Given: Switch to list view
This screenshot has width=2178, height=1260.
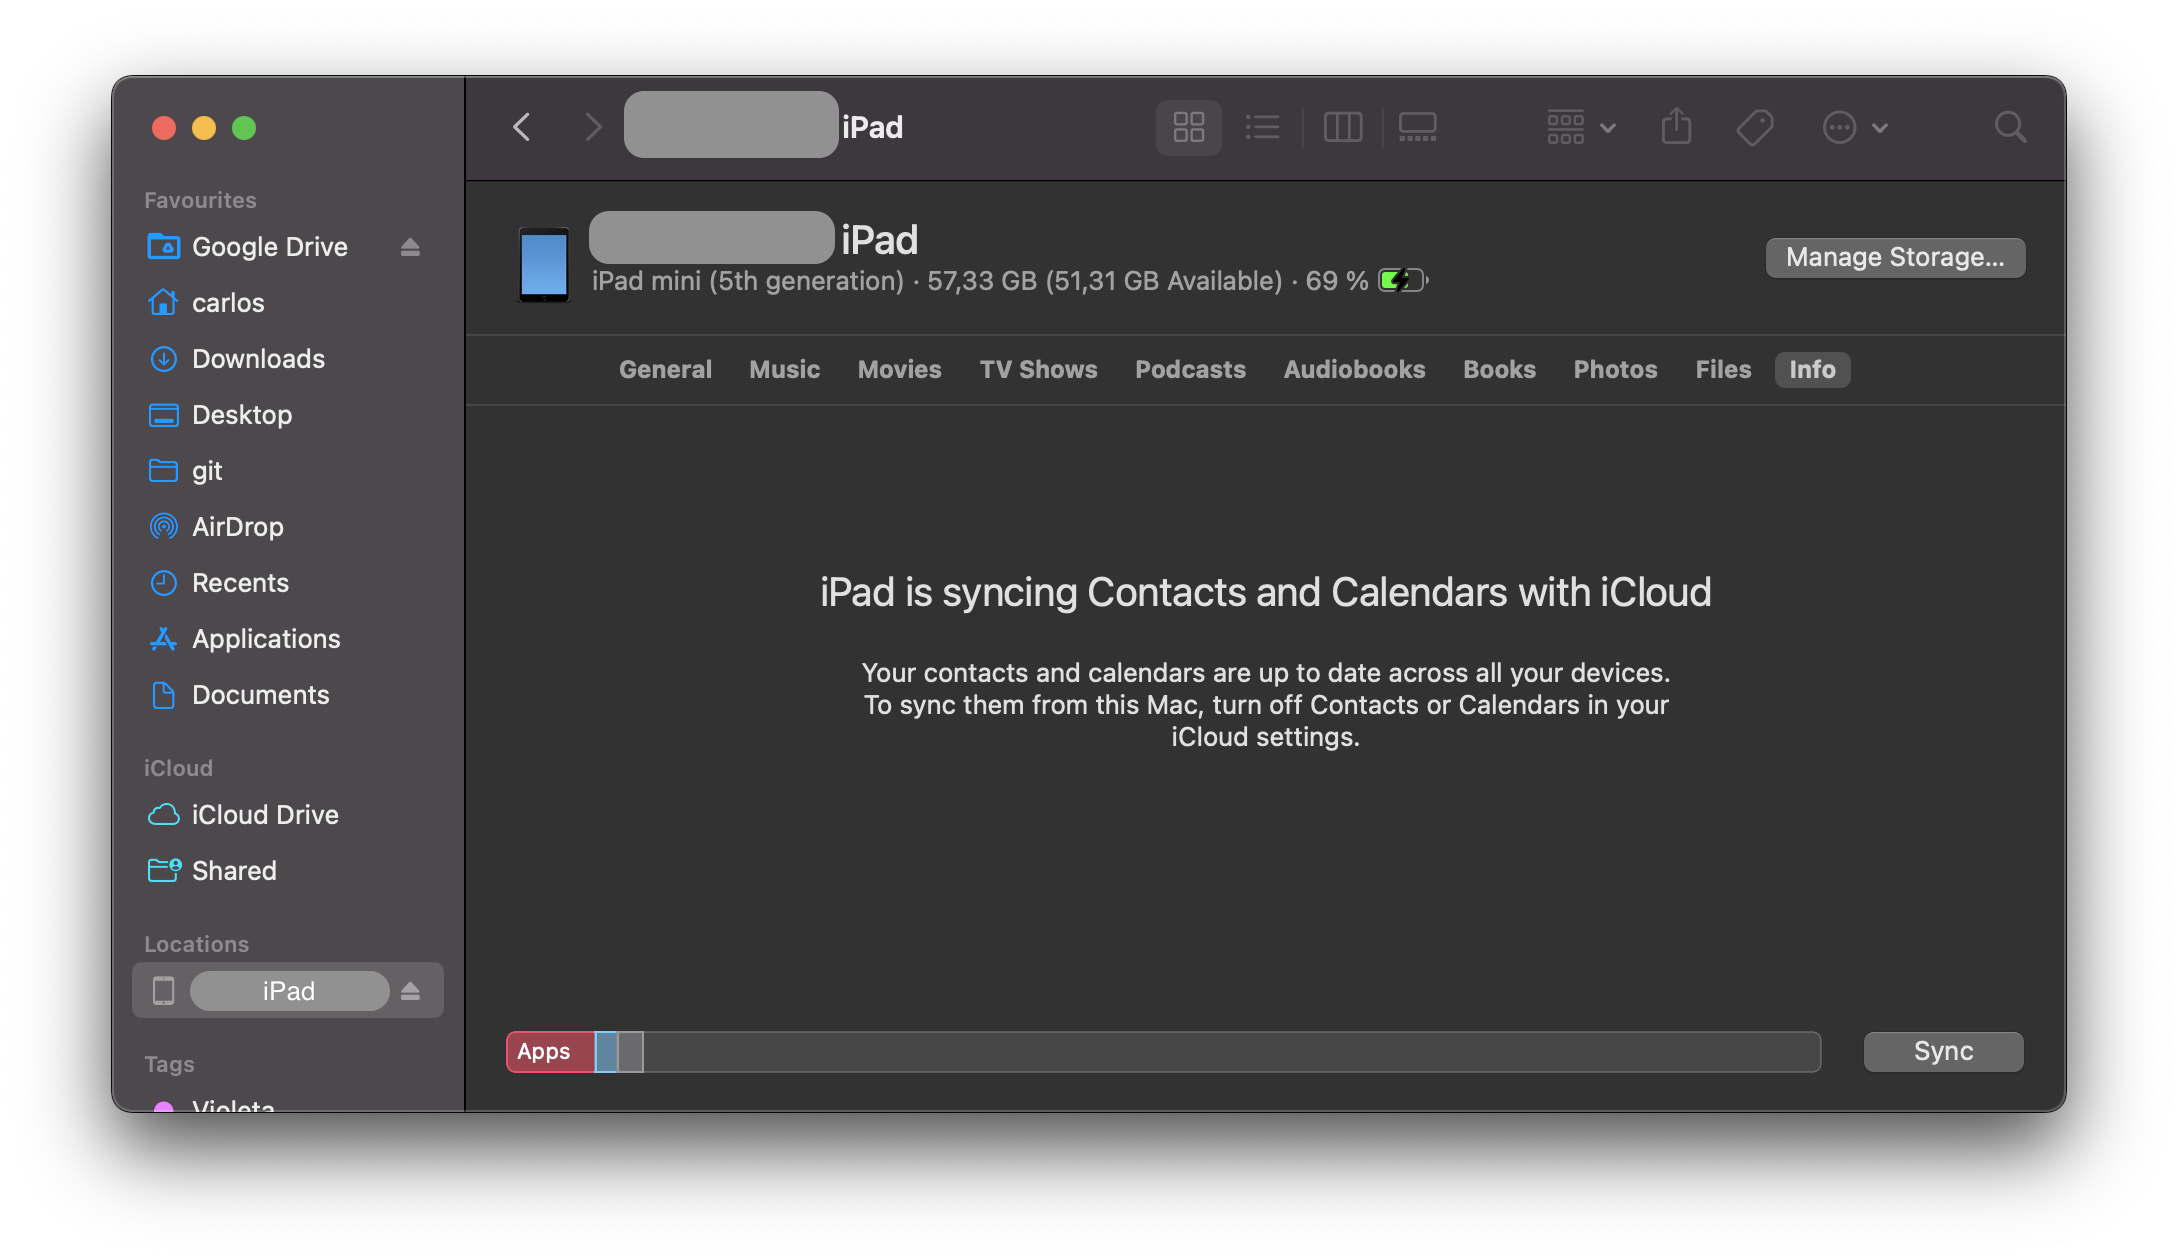Looking at the screenshot, I should 1262,127.
